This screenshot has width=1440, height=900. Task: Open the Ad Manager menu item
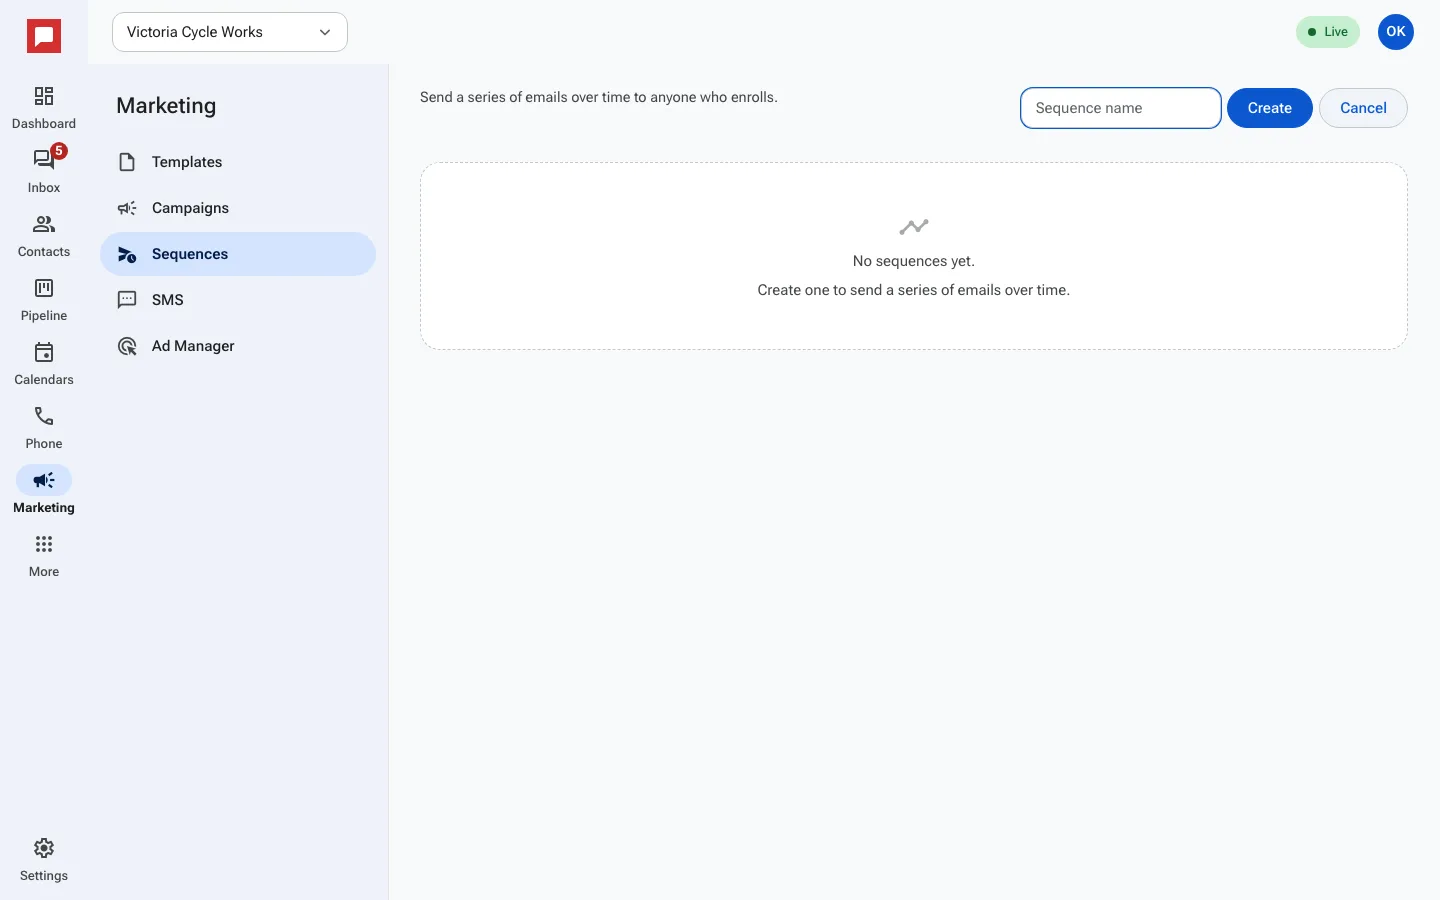tap(238, 346)
